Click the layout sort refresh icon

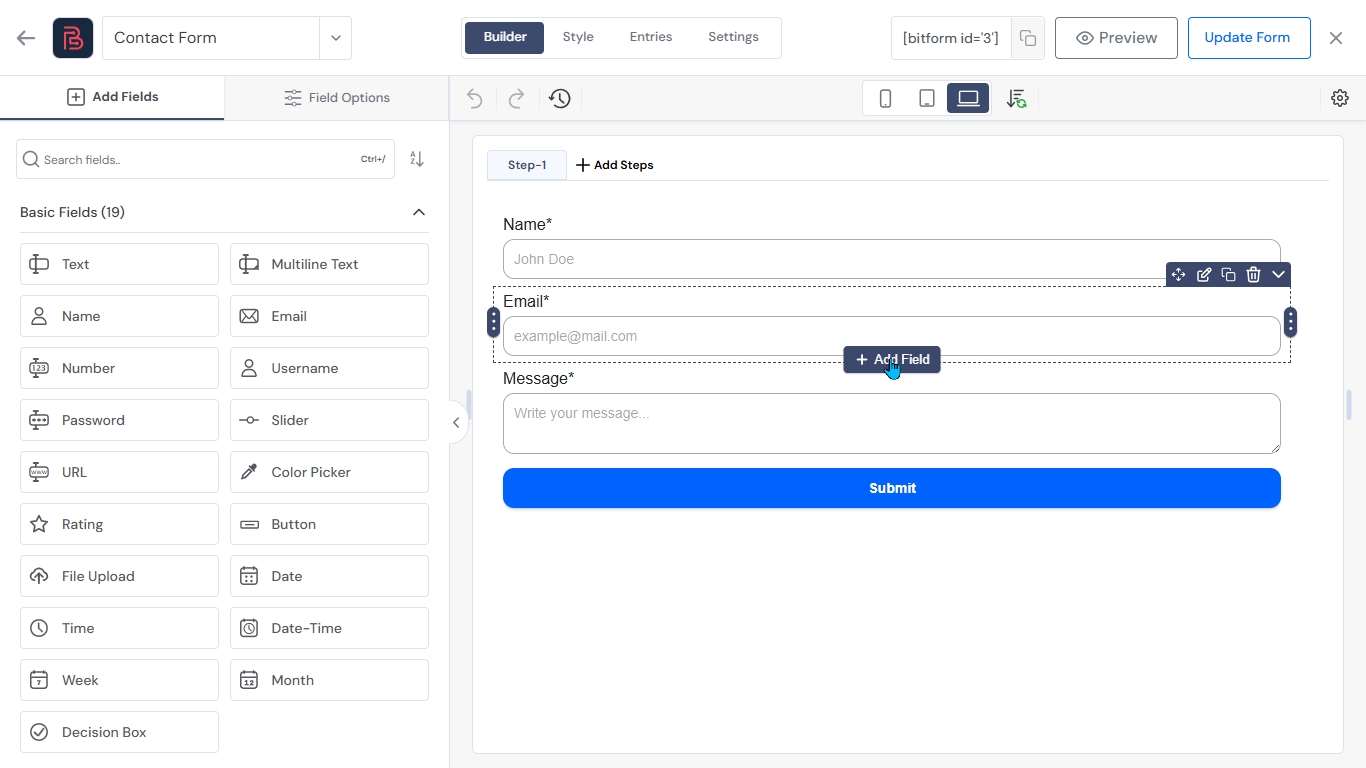click(x=1016, y=98)
